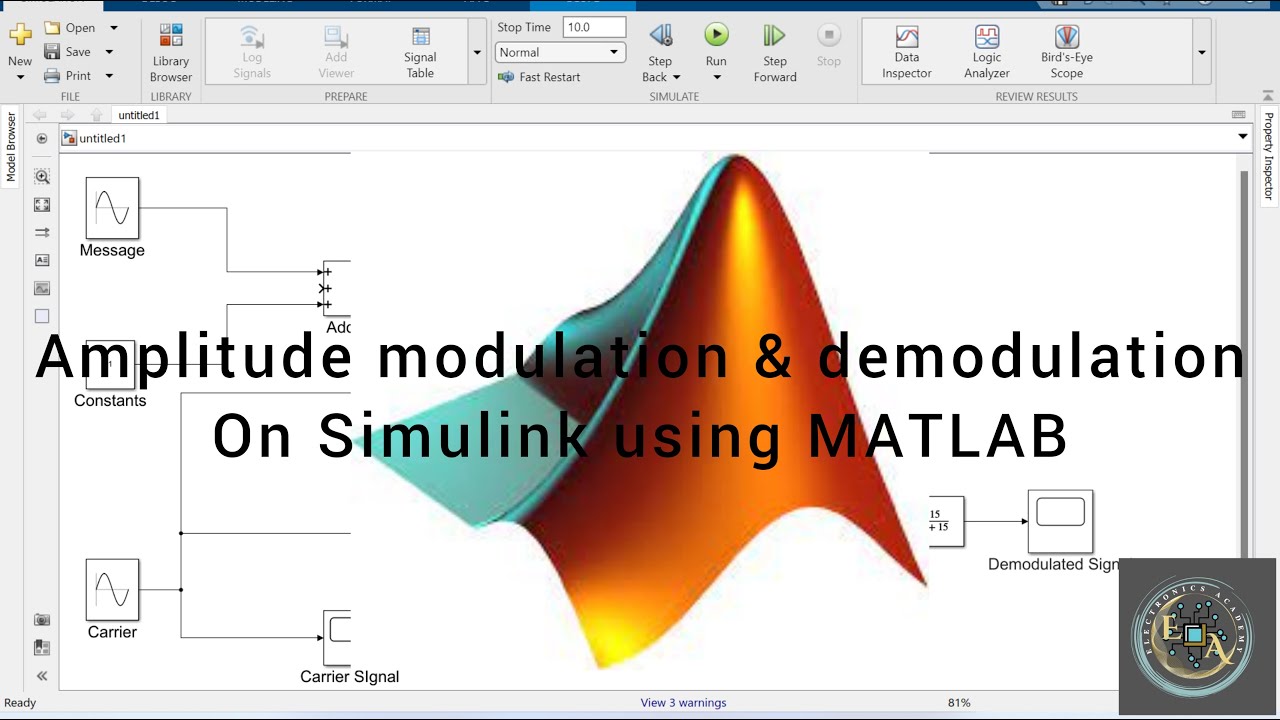The width and height of the screenshot is (1280, 720).
Task: Click untitled1 in the breadcrumb bar
Action: [103, 138]
